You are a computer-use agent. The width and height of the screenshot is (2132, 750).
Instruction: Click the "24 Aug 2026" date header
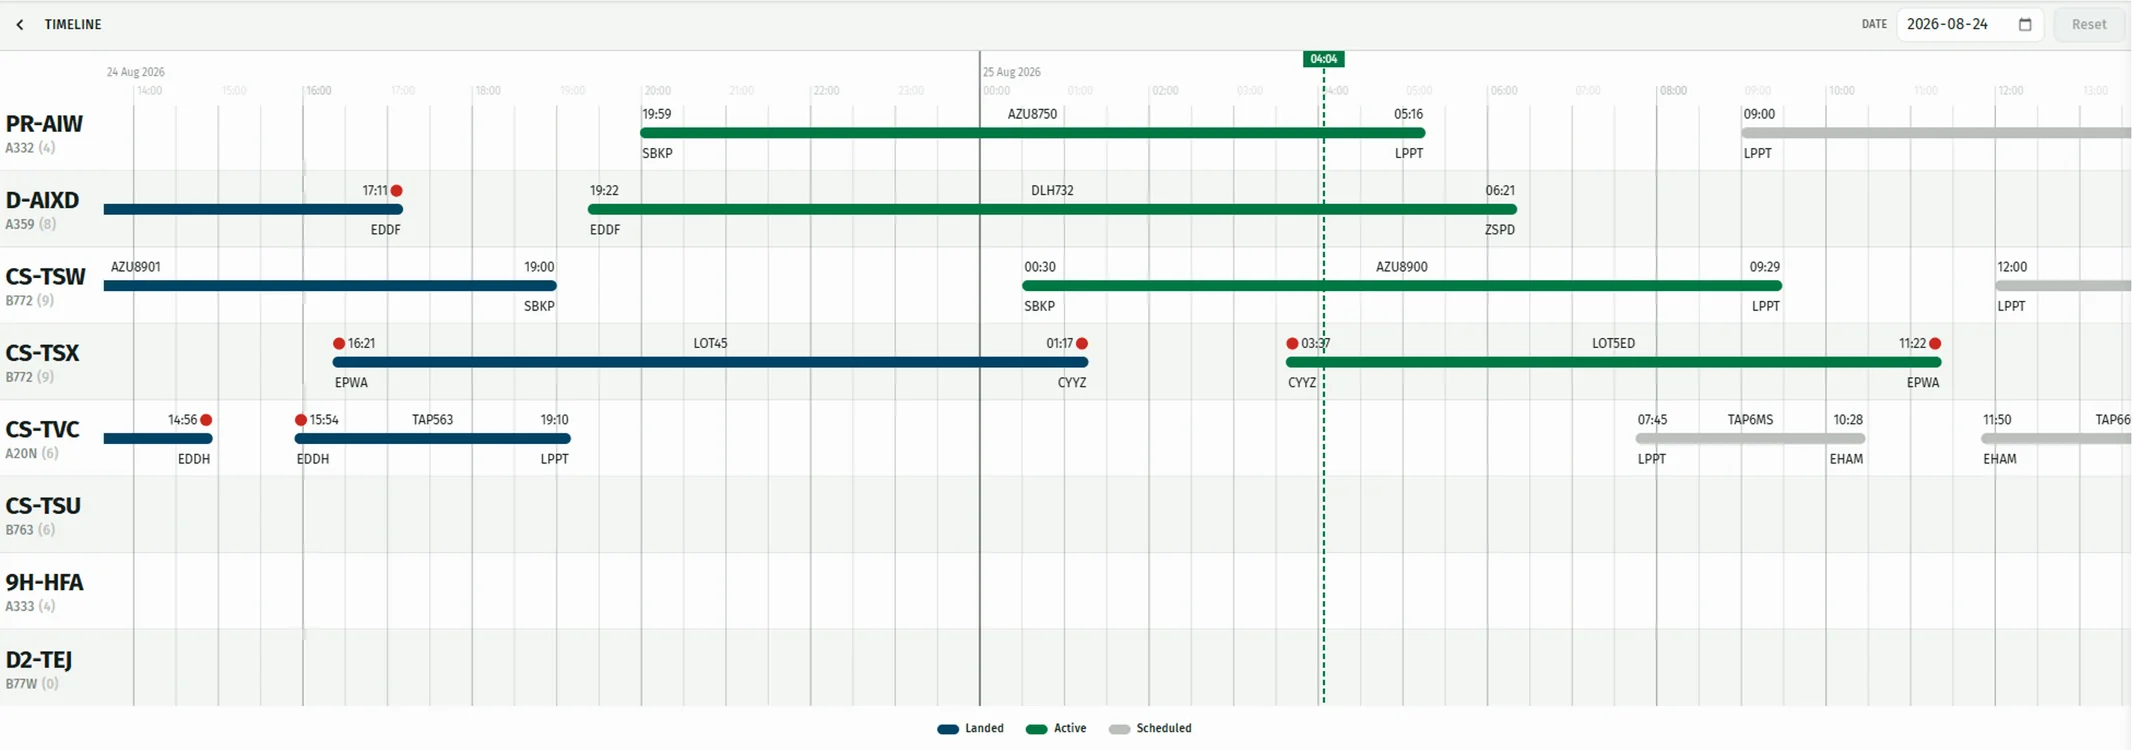tap(136, 72)
